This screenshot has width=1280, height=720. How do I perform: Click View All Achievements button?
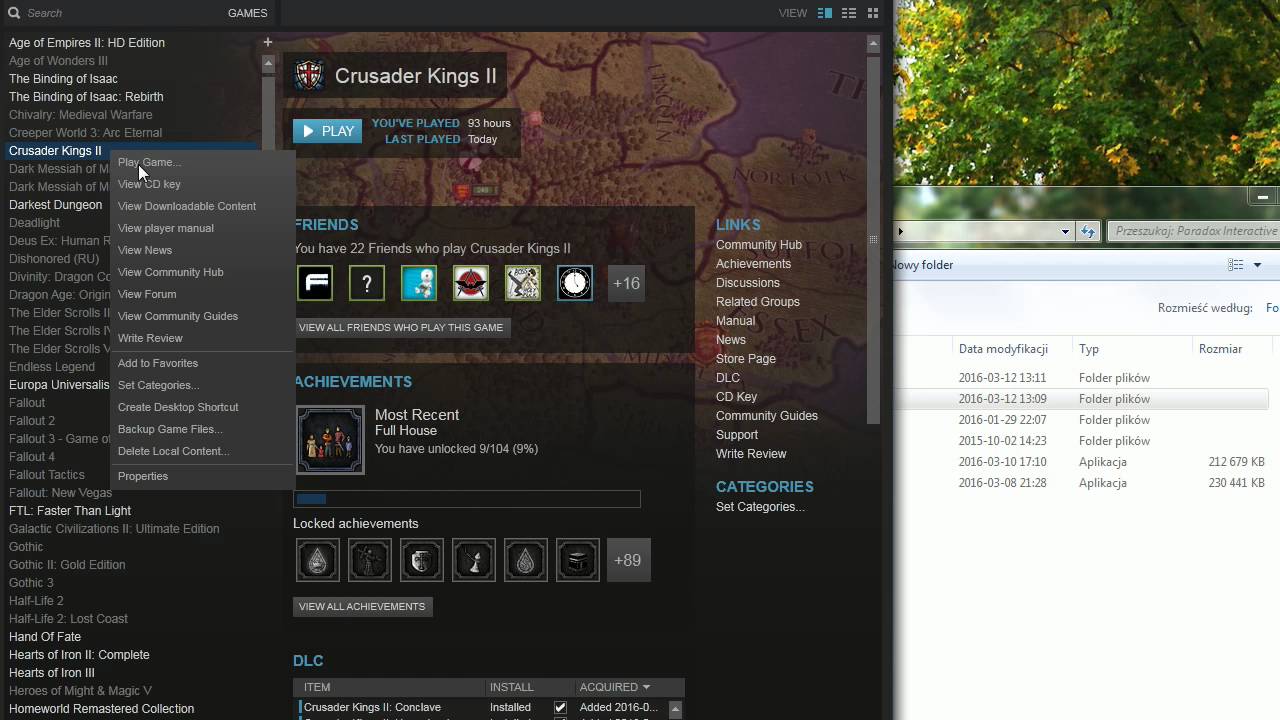(362, 606)
